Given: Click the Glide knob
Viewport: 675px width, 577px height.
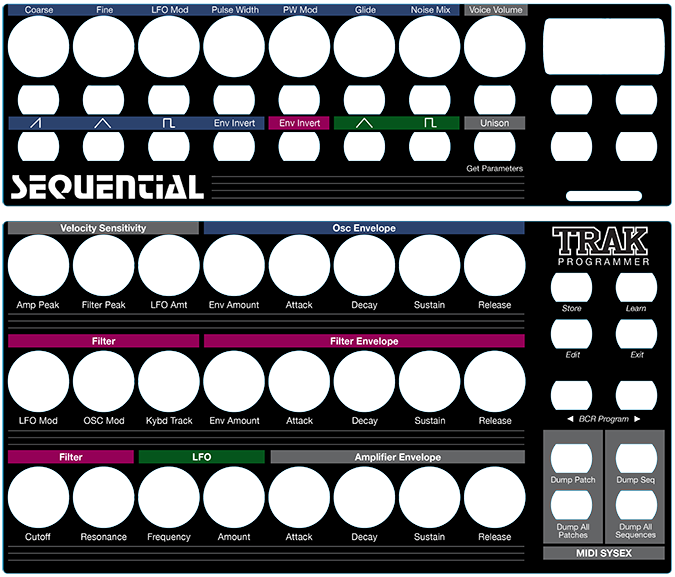Looking at the screenshot, I should click(364, 47).
